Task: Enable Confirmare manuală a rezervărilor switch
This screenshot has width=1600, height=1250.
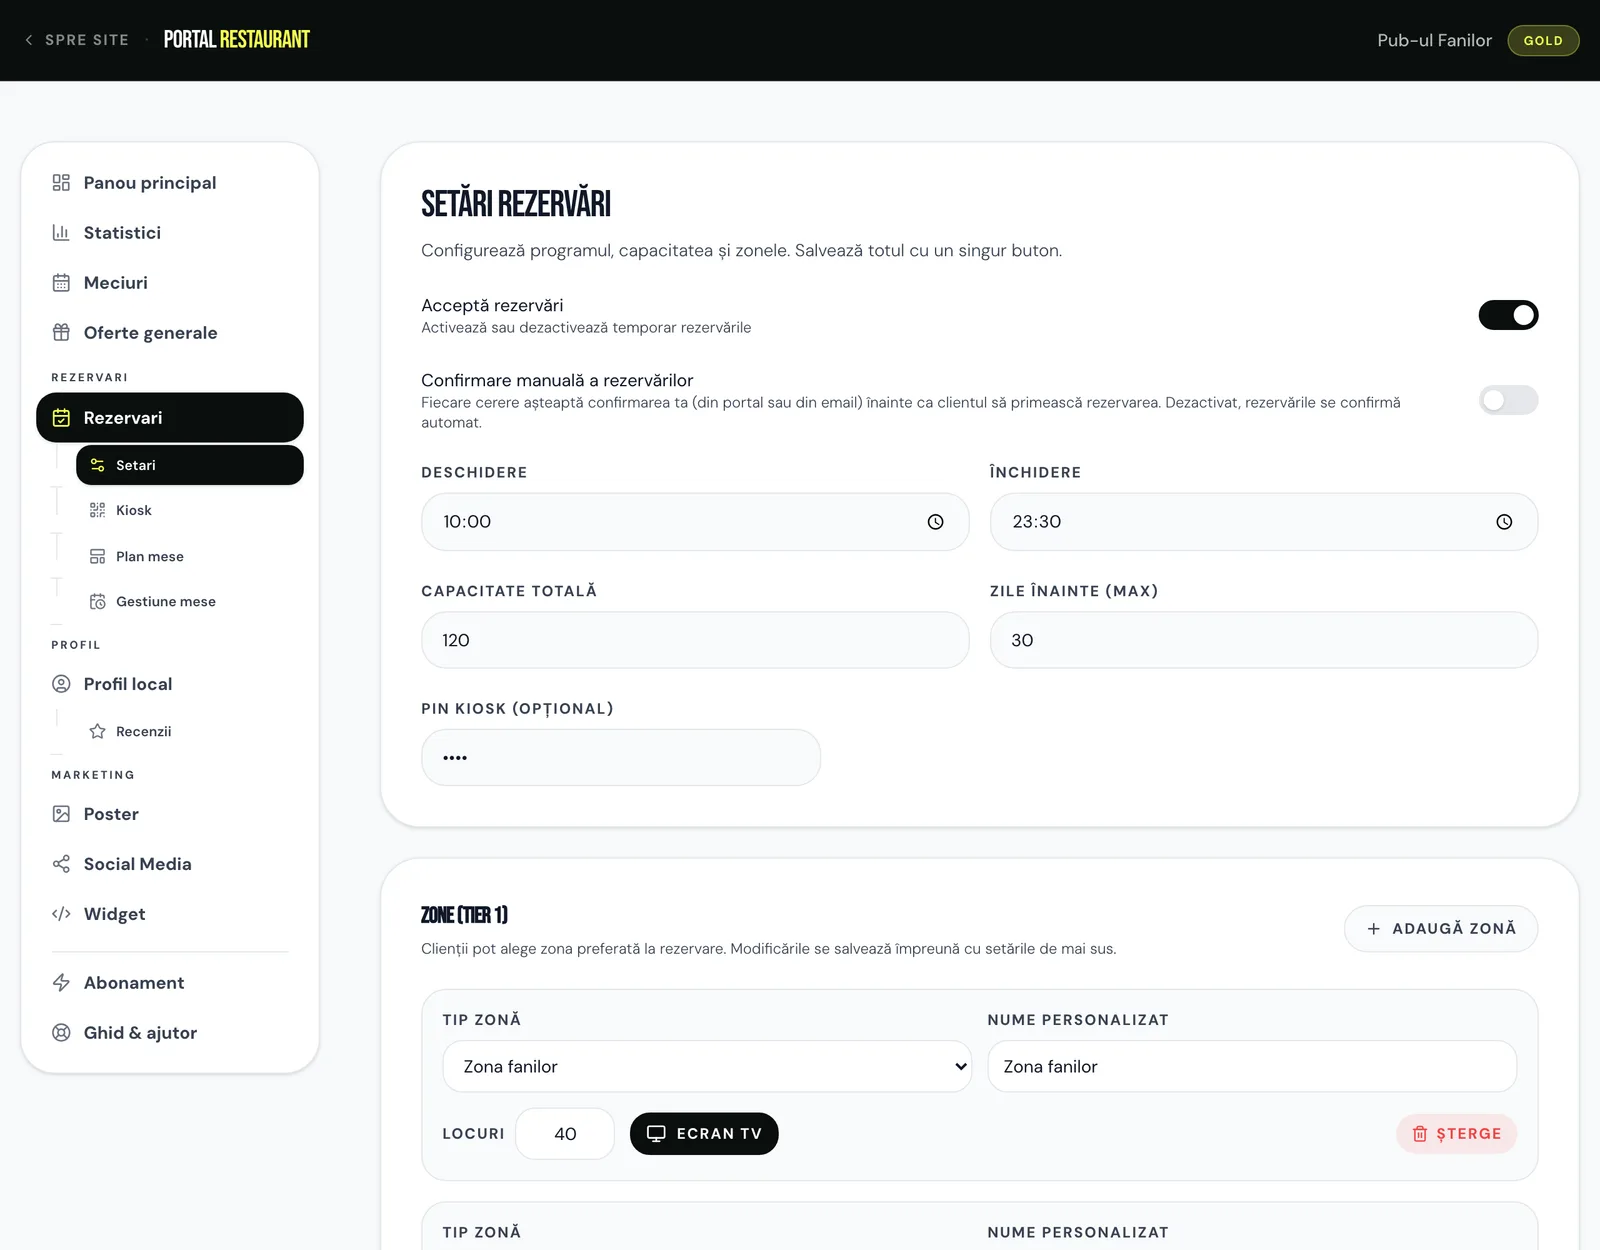Action: pos(1508,400)
